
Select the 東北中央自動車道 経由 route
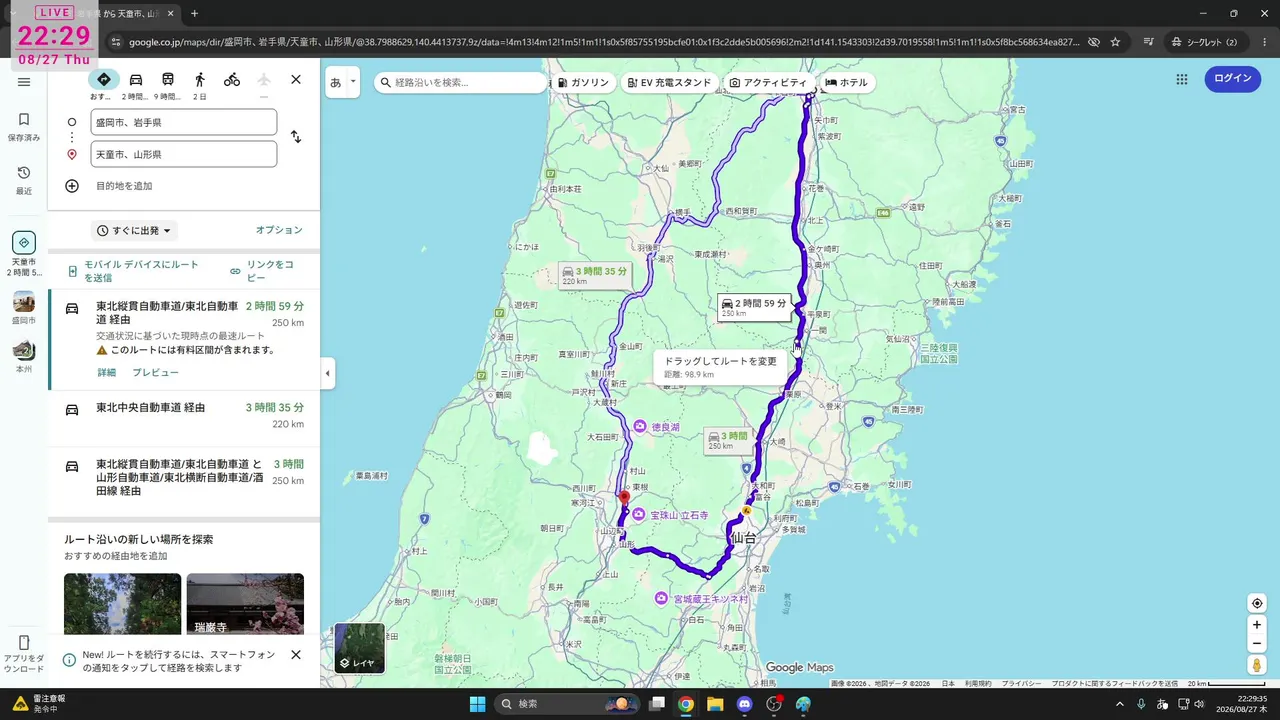[184, 418]
